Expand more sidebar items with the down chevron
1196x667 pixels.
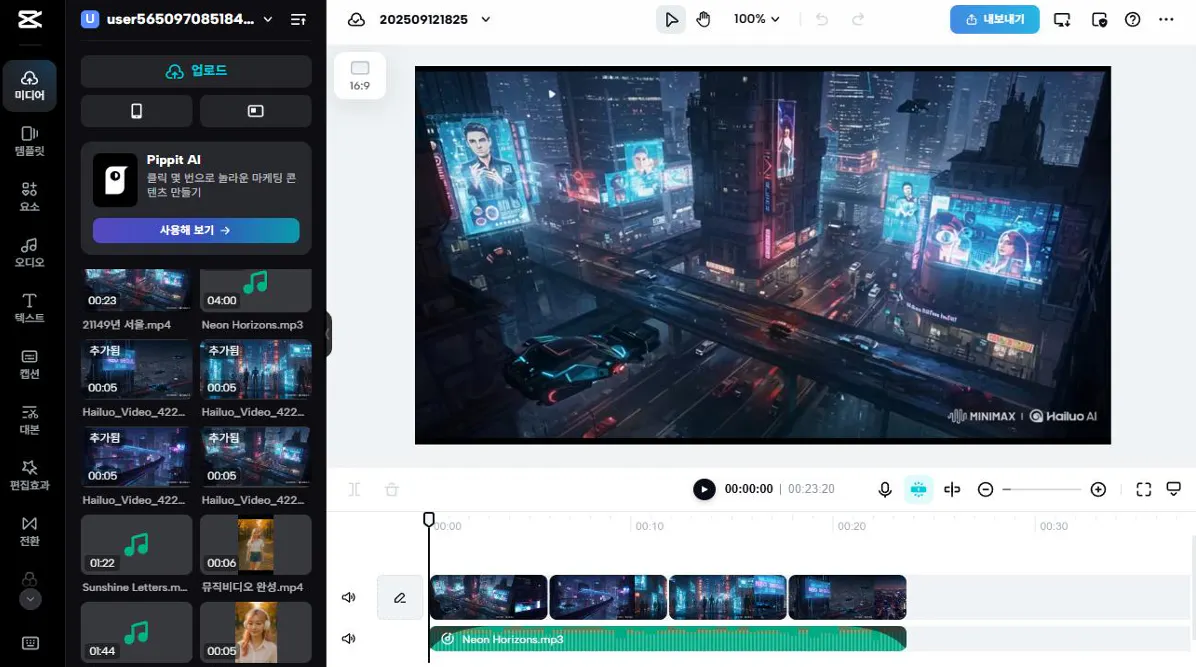(30, 599)
